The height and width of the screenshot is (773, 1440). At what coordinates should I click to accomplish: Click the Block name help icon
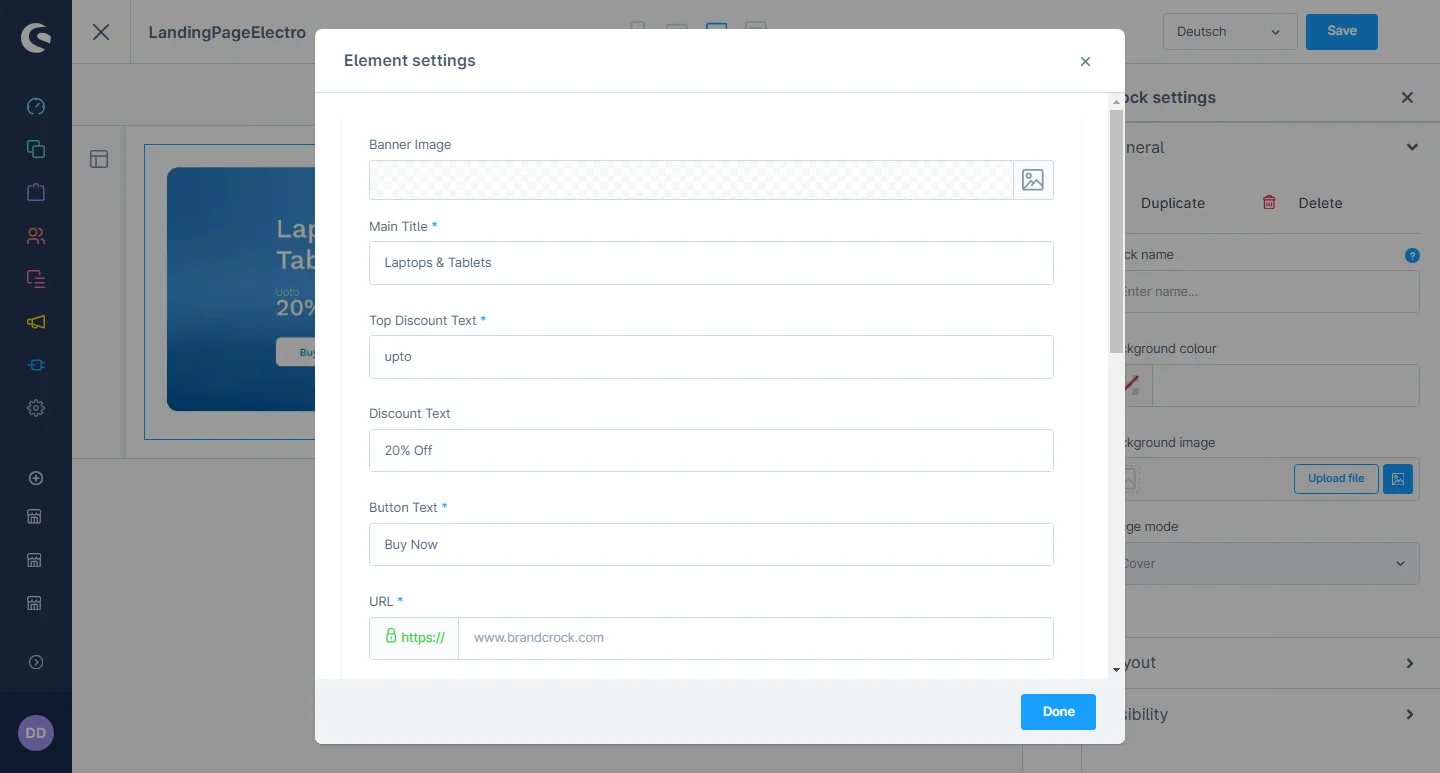click(1412, 255)
